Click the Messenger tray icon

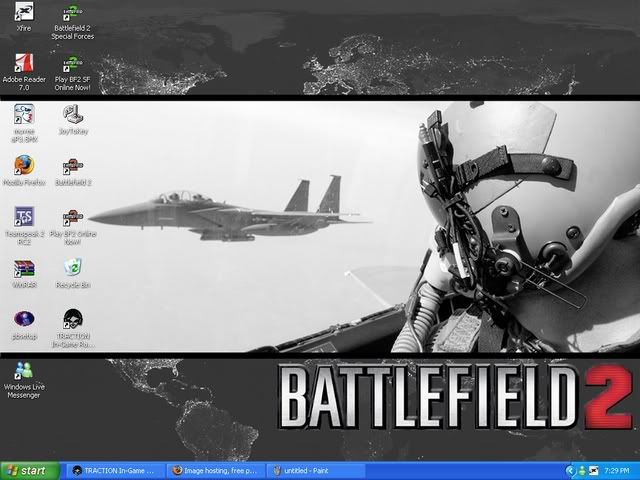[x=582, y=471]
